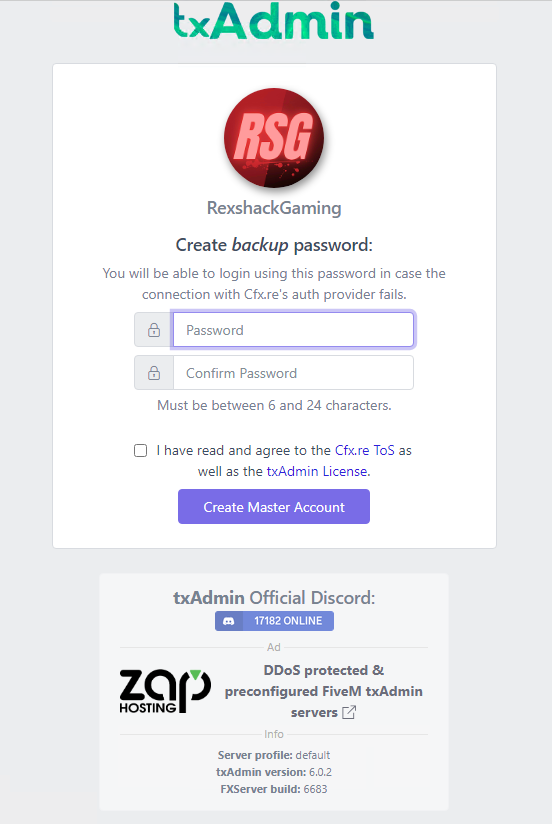Click the ZAP Hosting logo
Image resolution: width=552 pixels, height=824 pixels.
click(165, 692)
